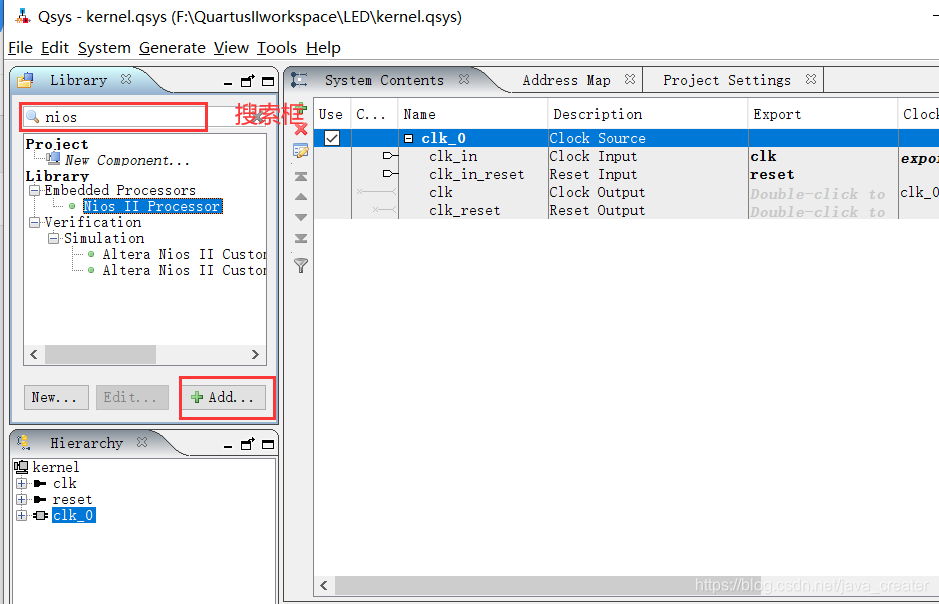Open the System menu
The image size is (939, 604).
[x=104, y=48]
